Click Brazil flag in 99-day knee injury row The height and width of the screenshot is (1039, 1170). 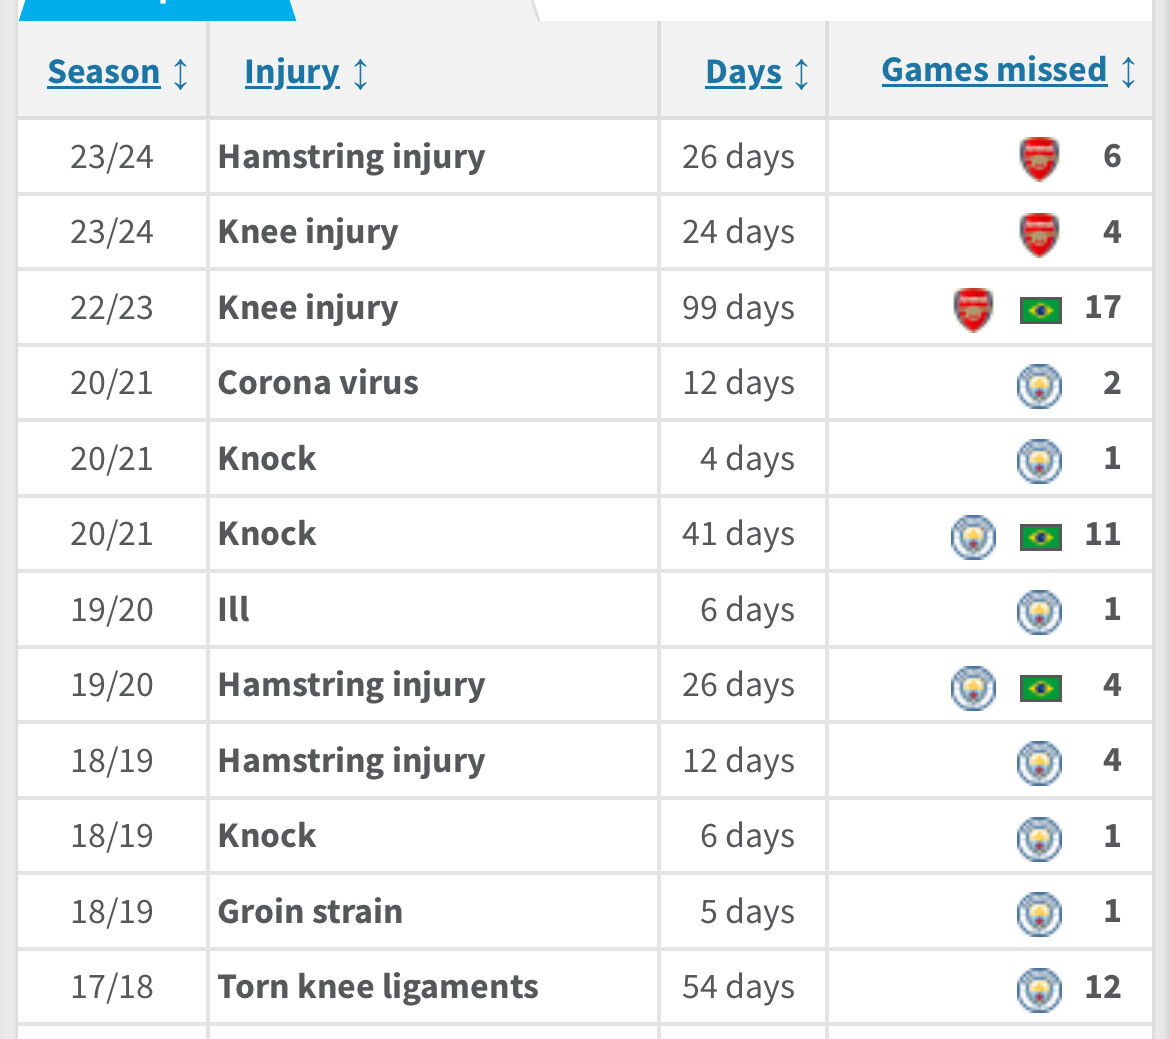(x=1040, y=310)
